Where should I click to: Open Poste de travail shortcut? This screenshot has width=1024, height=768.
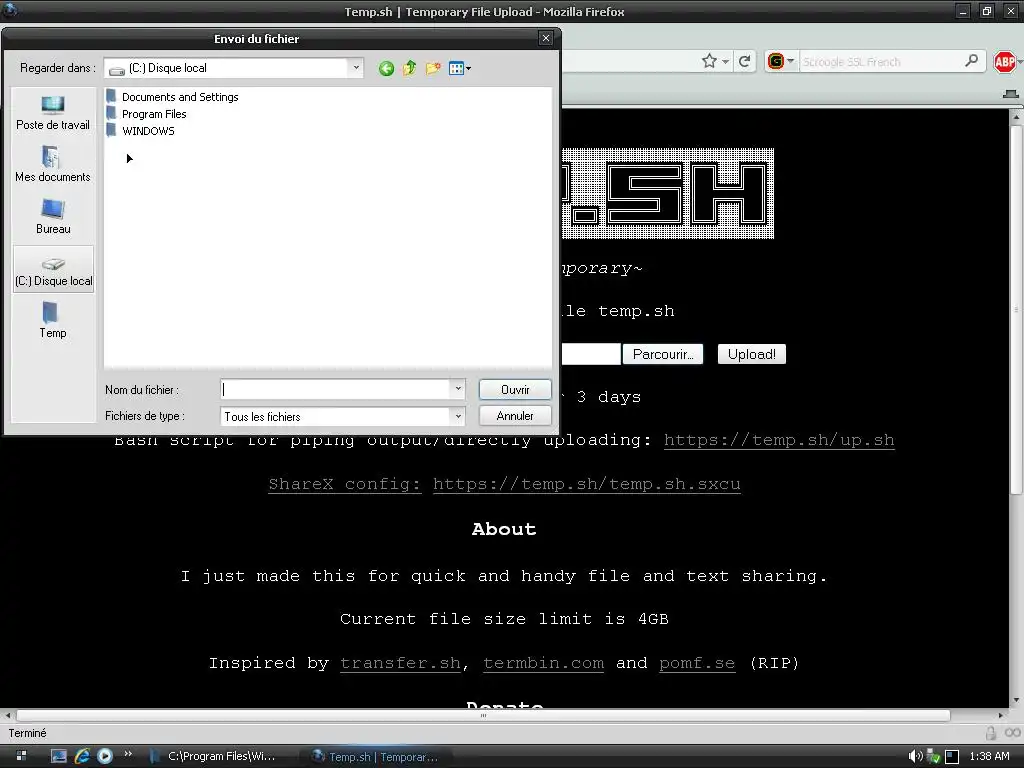pyautogui.click(x=53, y=113)
